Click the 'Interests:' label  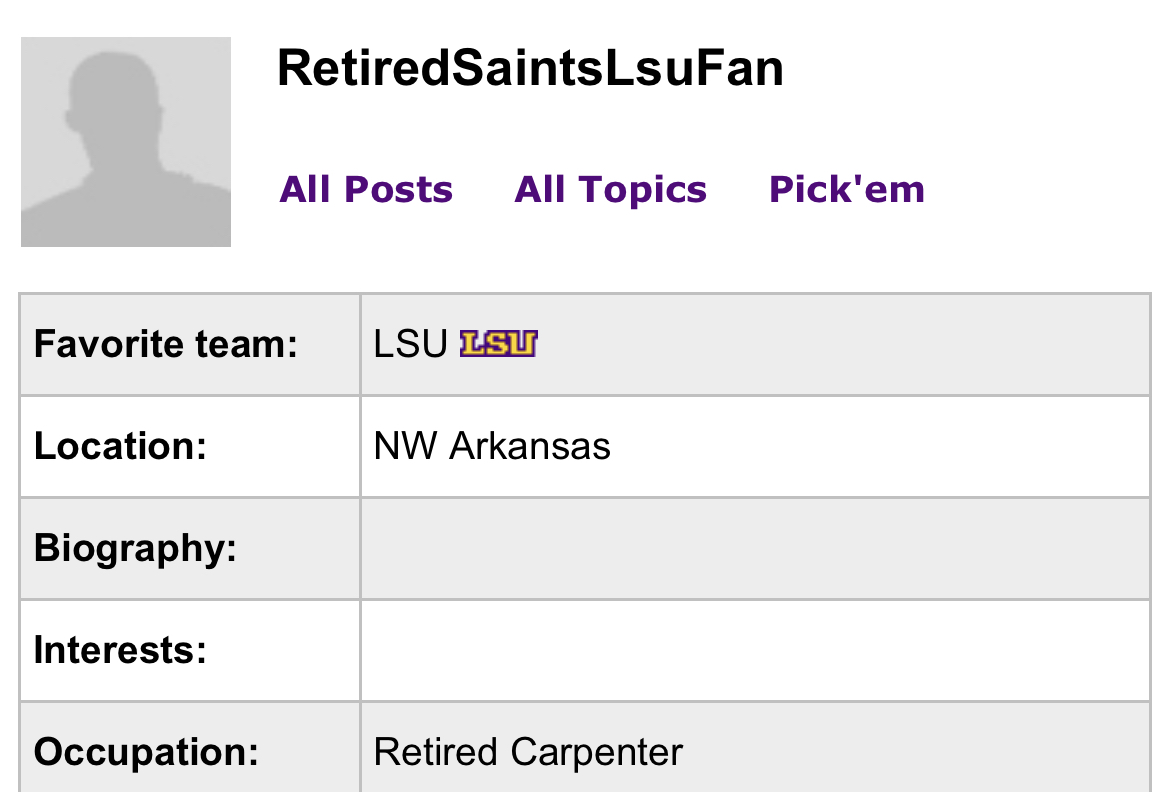[x=120, y=650]
